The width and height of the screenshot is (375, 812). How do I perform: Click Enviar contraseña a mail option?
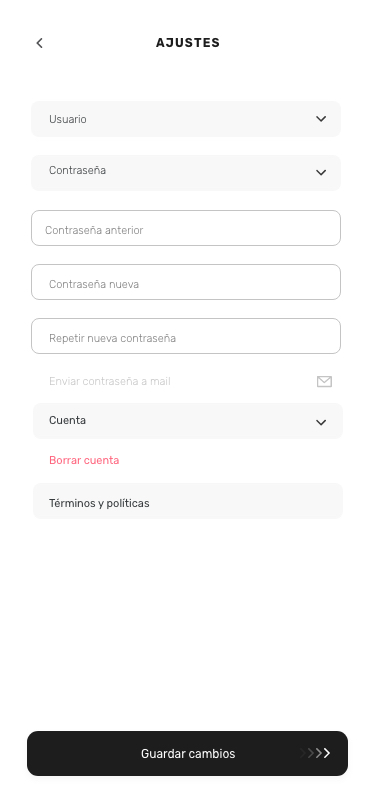(110, 382)
